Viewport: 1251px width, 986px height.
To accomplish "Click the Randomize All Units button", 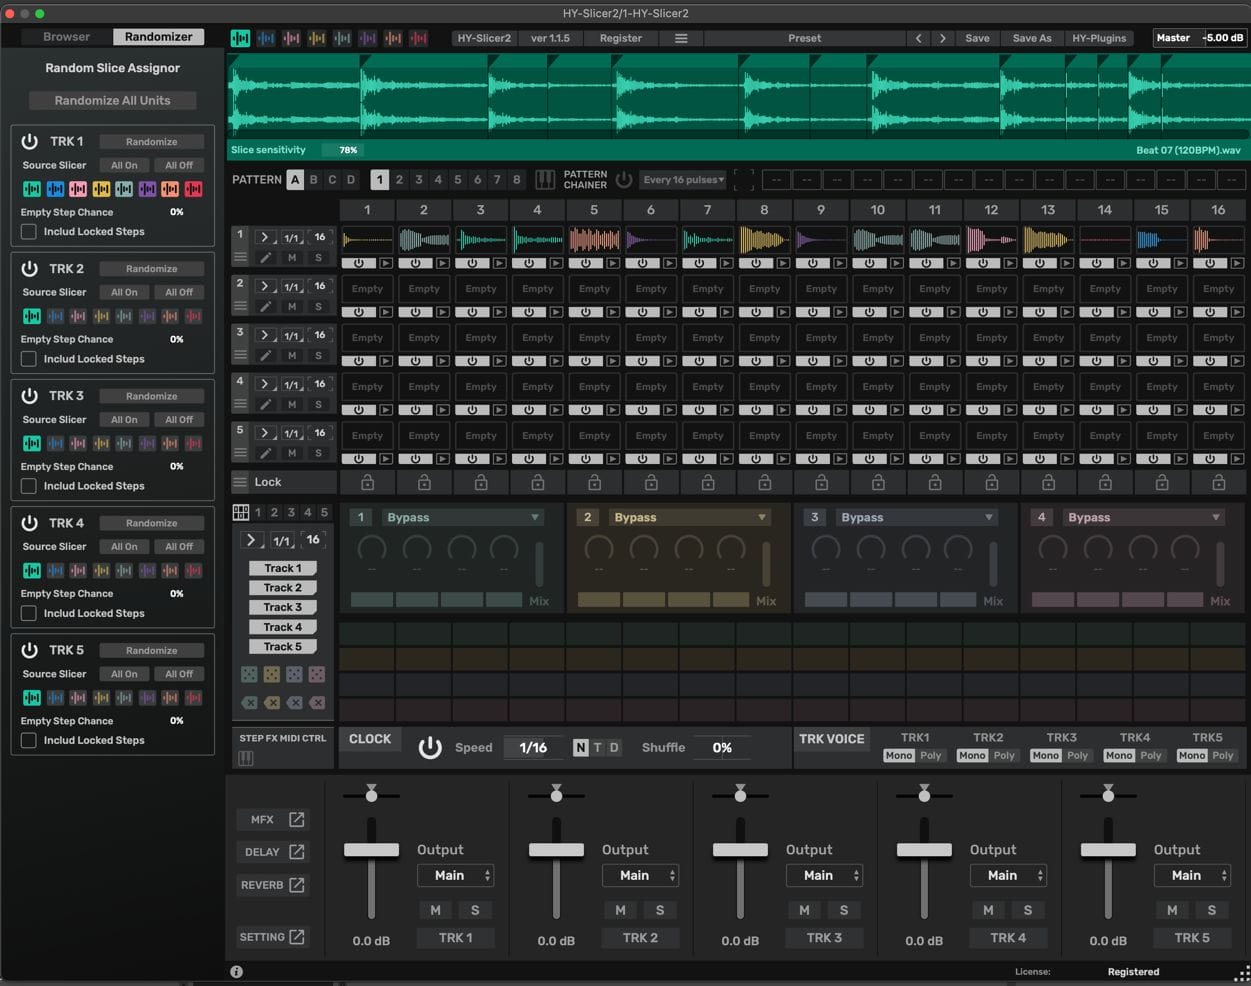I will click(x=112, y=100).
